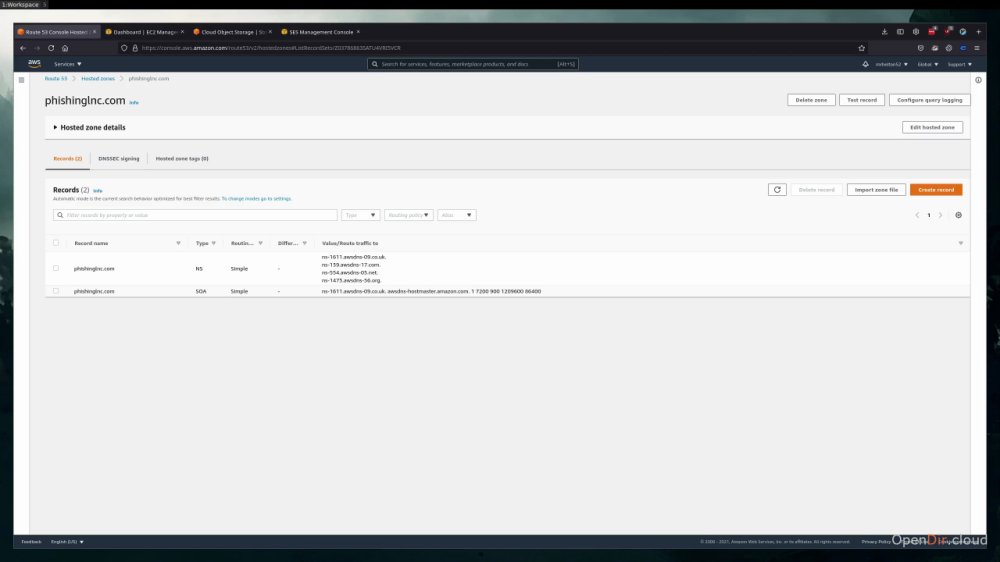Open the Global region dropdown
This screenshot has width=1000, height=562.
click(x=928, y=64)
